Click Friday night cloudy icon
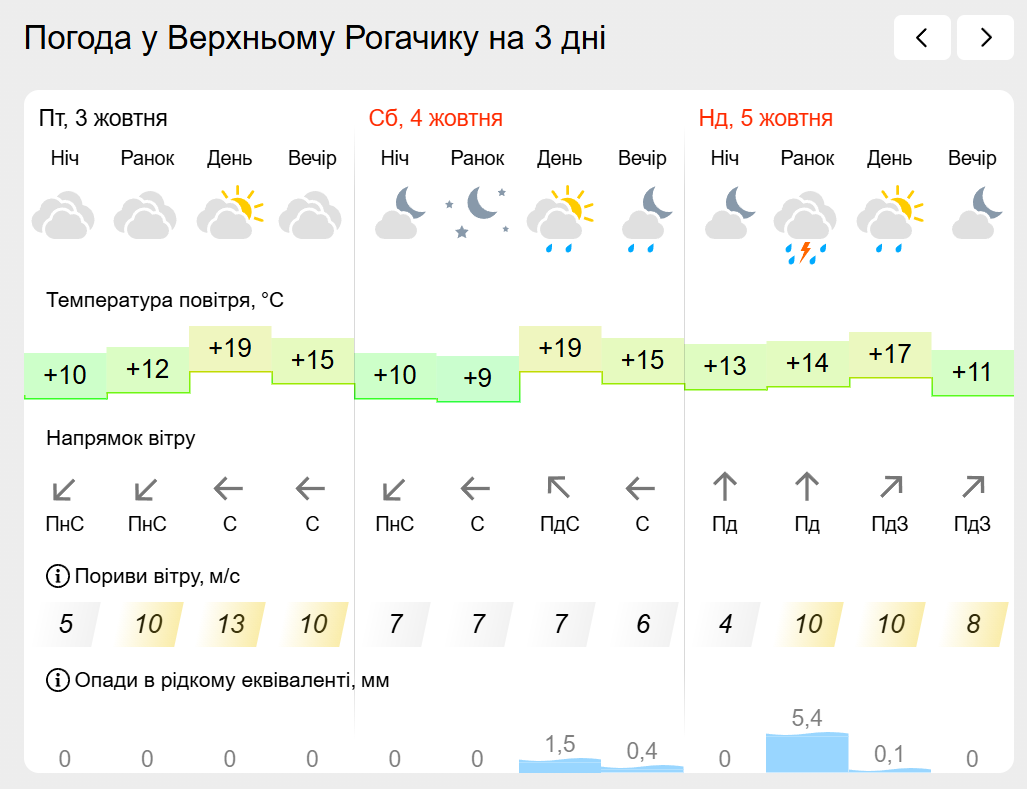Image resolution: width=1027 pixels, height=789 pixels. coord(64,214)
